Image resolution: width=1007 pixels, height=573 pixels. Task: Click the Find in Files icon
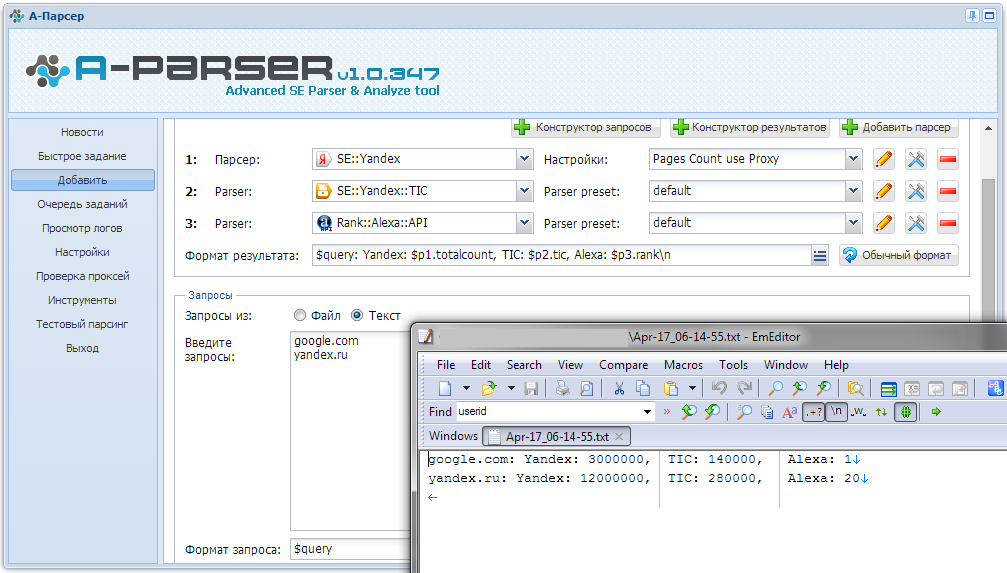pos(855,388)
